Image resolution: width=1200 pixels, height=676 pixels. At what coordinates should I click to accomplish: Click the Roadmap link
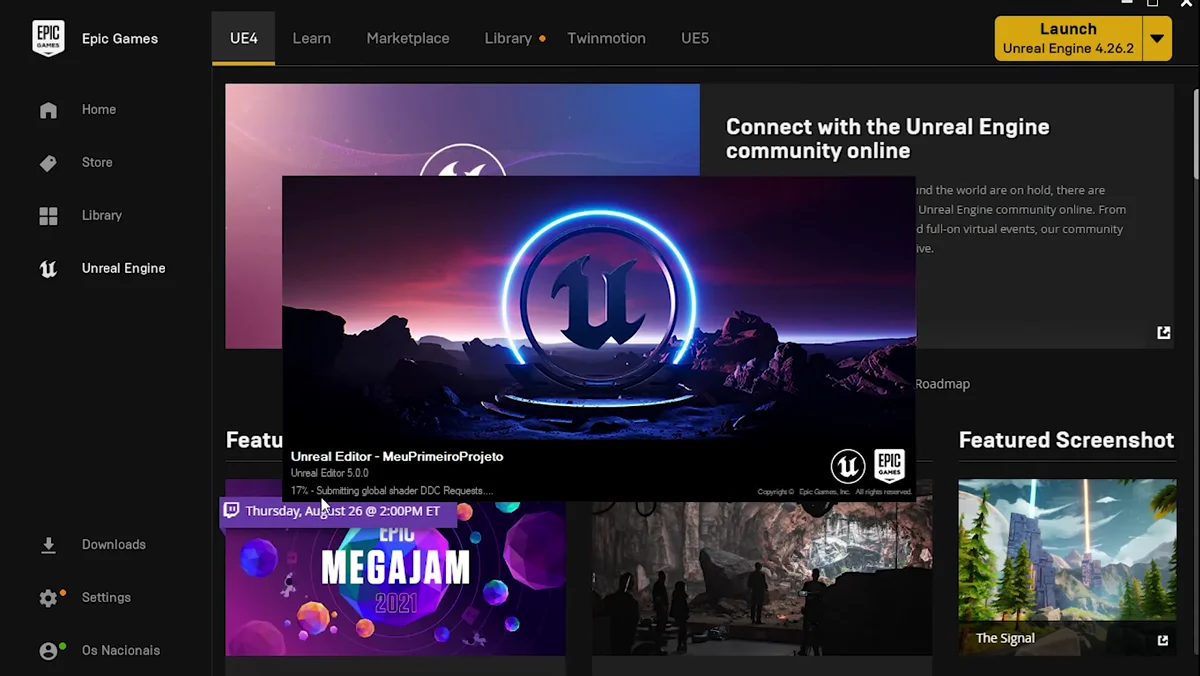pos(942,384)
